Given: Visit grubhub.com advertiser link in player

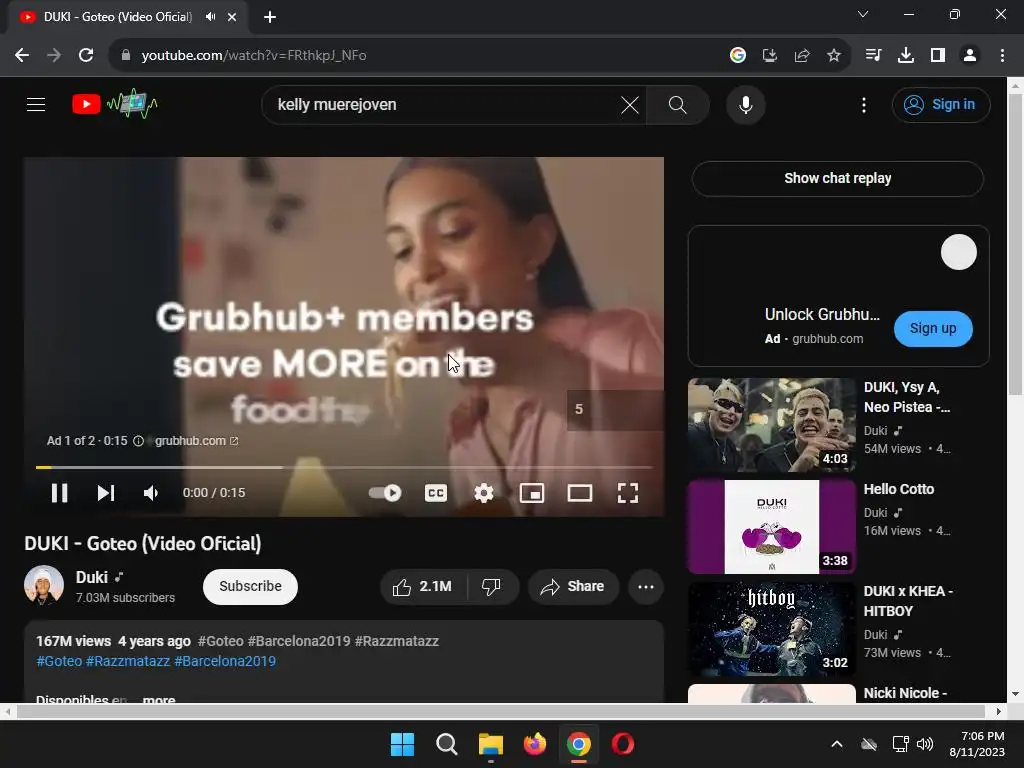Looking at the screenshot, I should [x=196, y=441].
